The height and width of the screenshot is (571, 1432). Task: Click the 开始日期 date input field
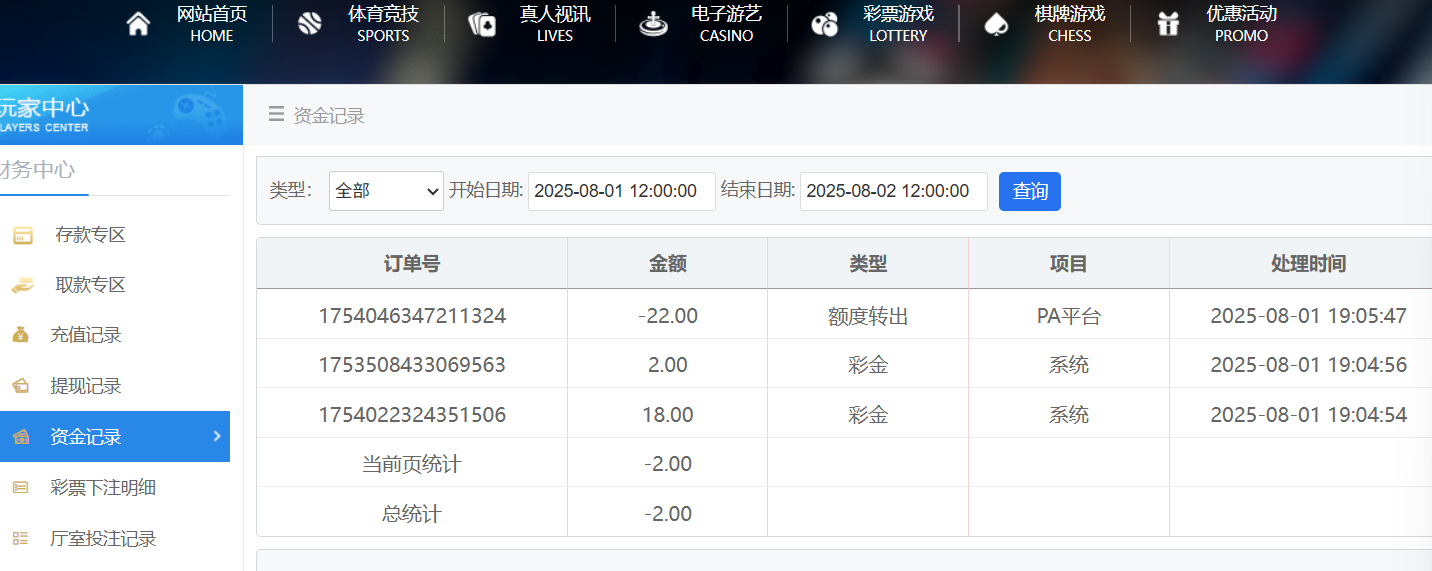pos(621,191)
